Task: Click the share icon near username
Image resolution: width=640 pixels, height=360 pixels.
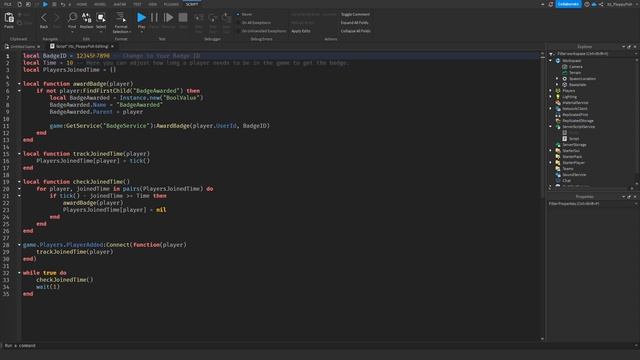Action: [x=601, y=4]
